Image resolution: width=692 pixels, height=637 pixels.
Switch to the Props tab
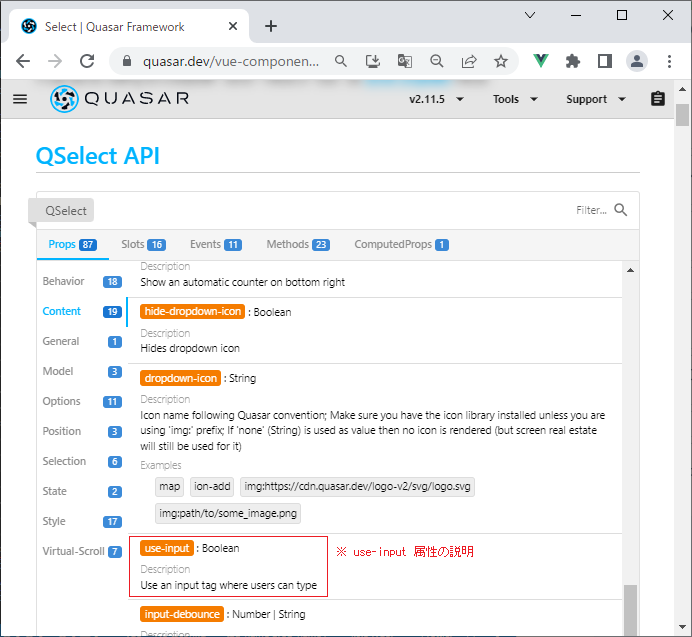pyautogui.click(x=72, y=245)
